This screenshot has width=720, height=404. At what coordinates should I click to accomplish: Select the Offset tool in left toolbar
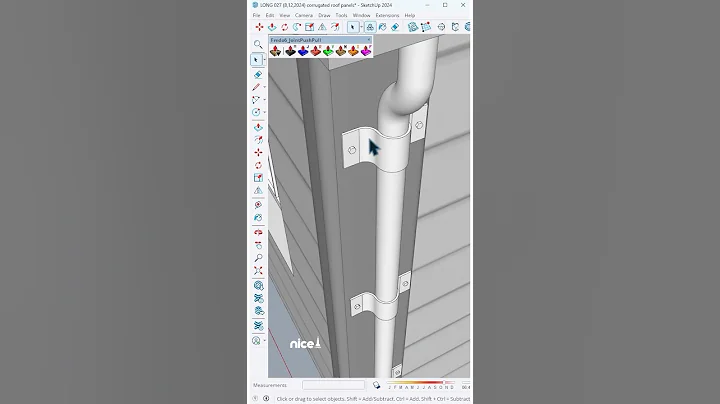tap(258, 140)
